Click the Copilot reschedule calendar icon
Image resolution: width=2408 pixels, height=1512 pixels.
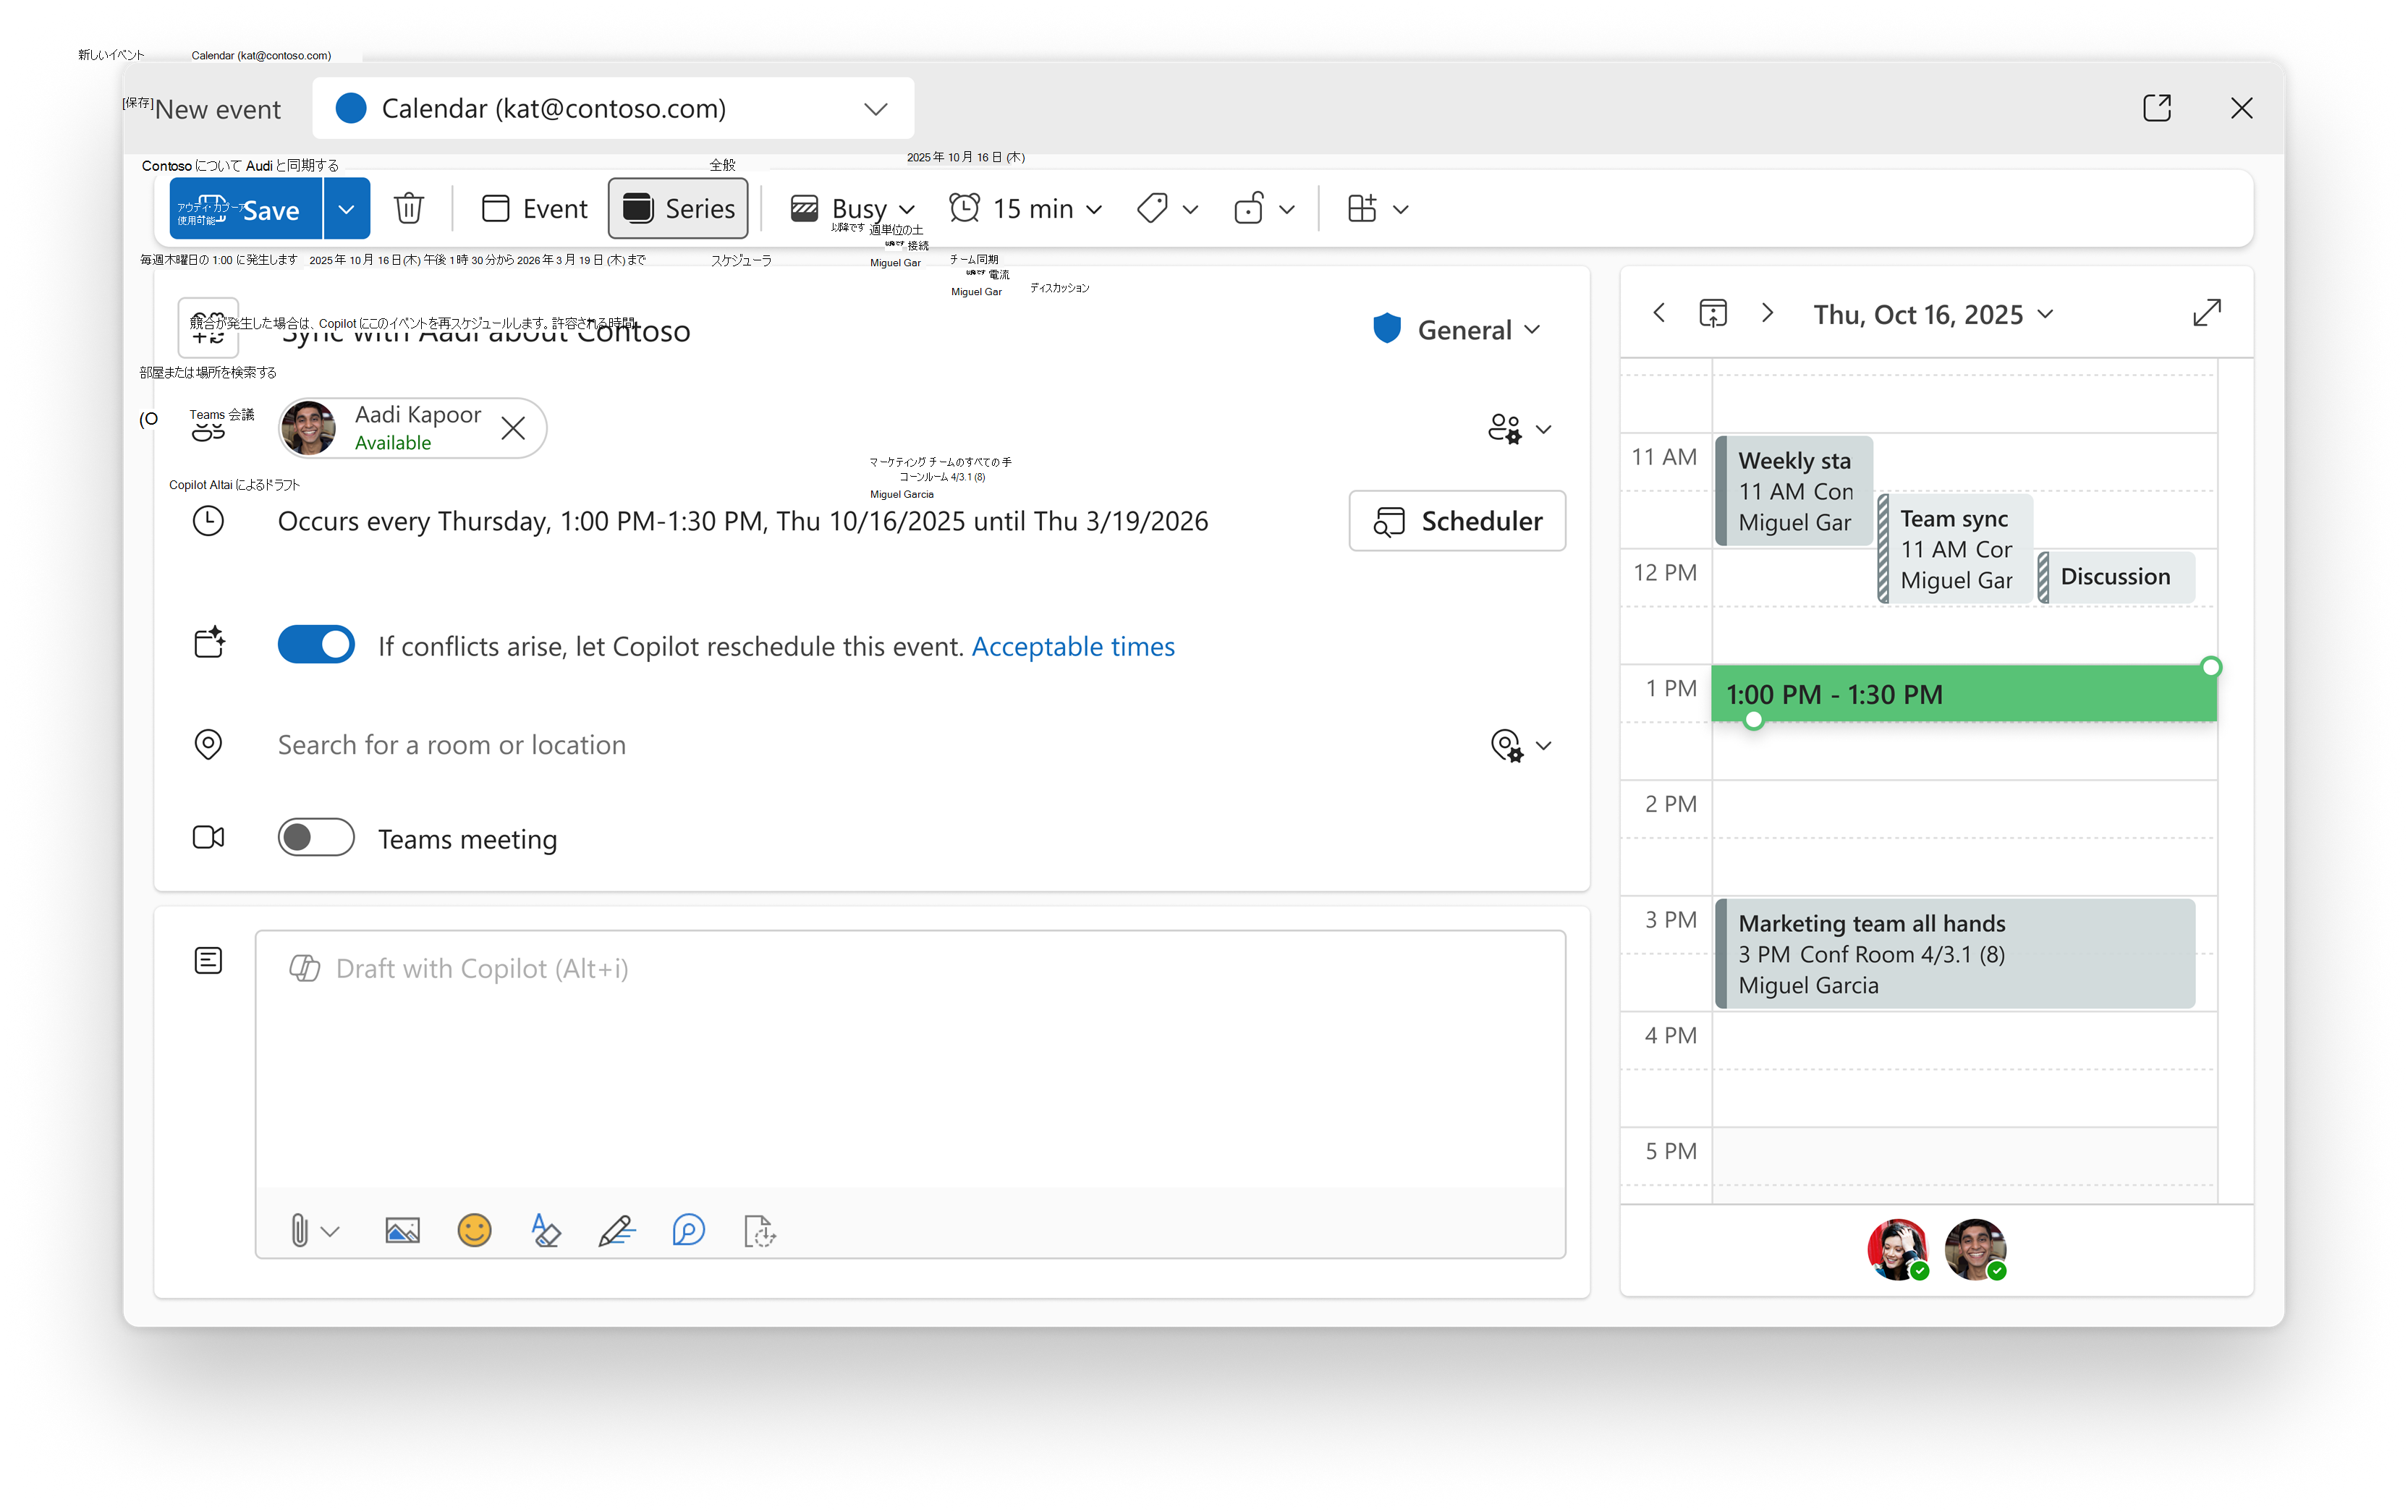208,643
